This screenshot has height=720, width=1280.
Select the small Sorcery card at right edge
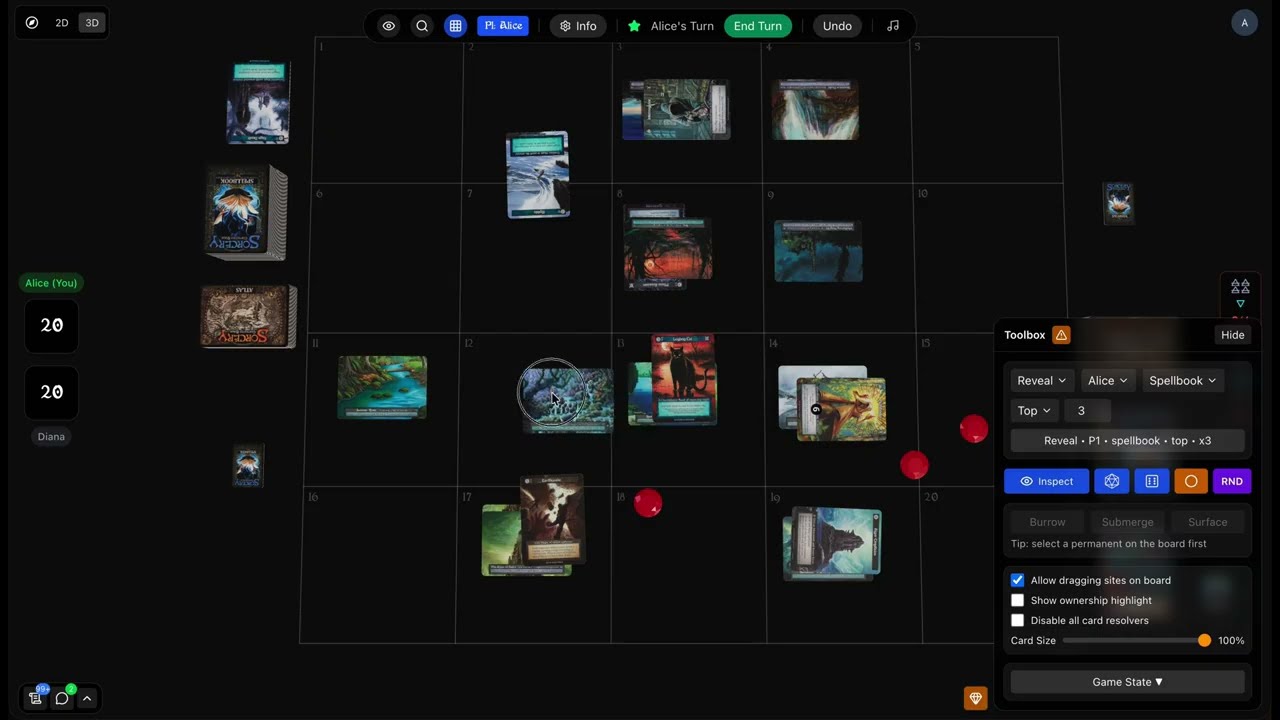1118,203
